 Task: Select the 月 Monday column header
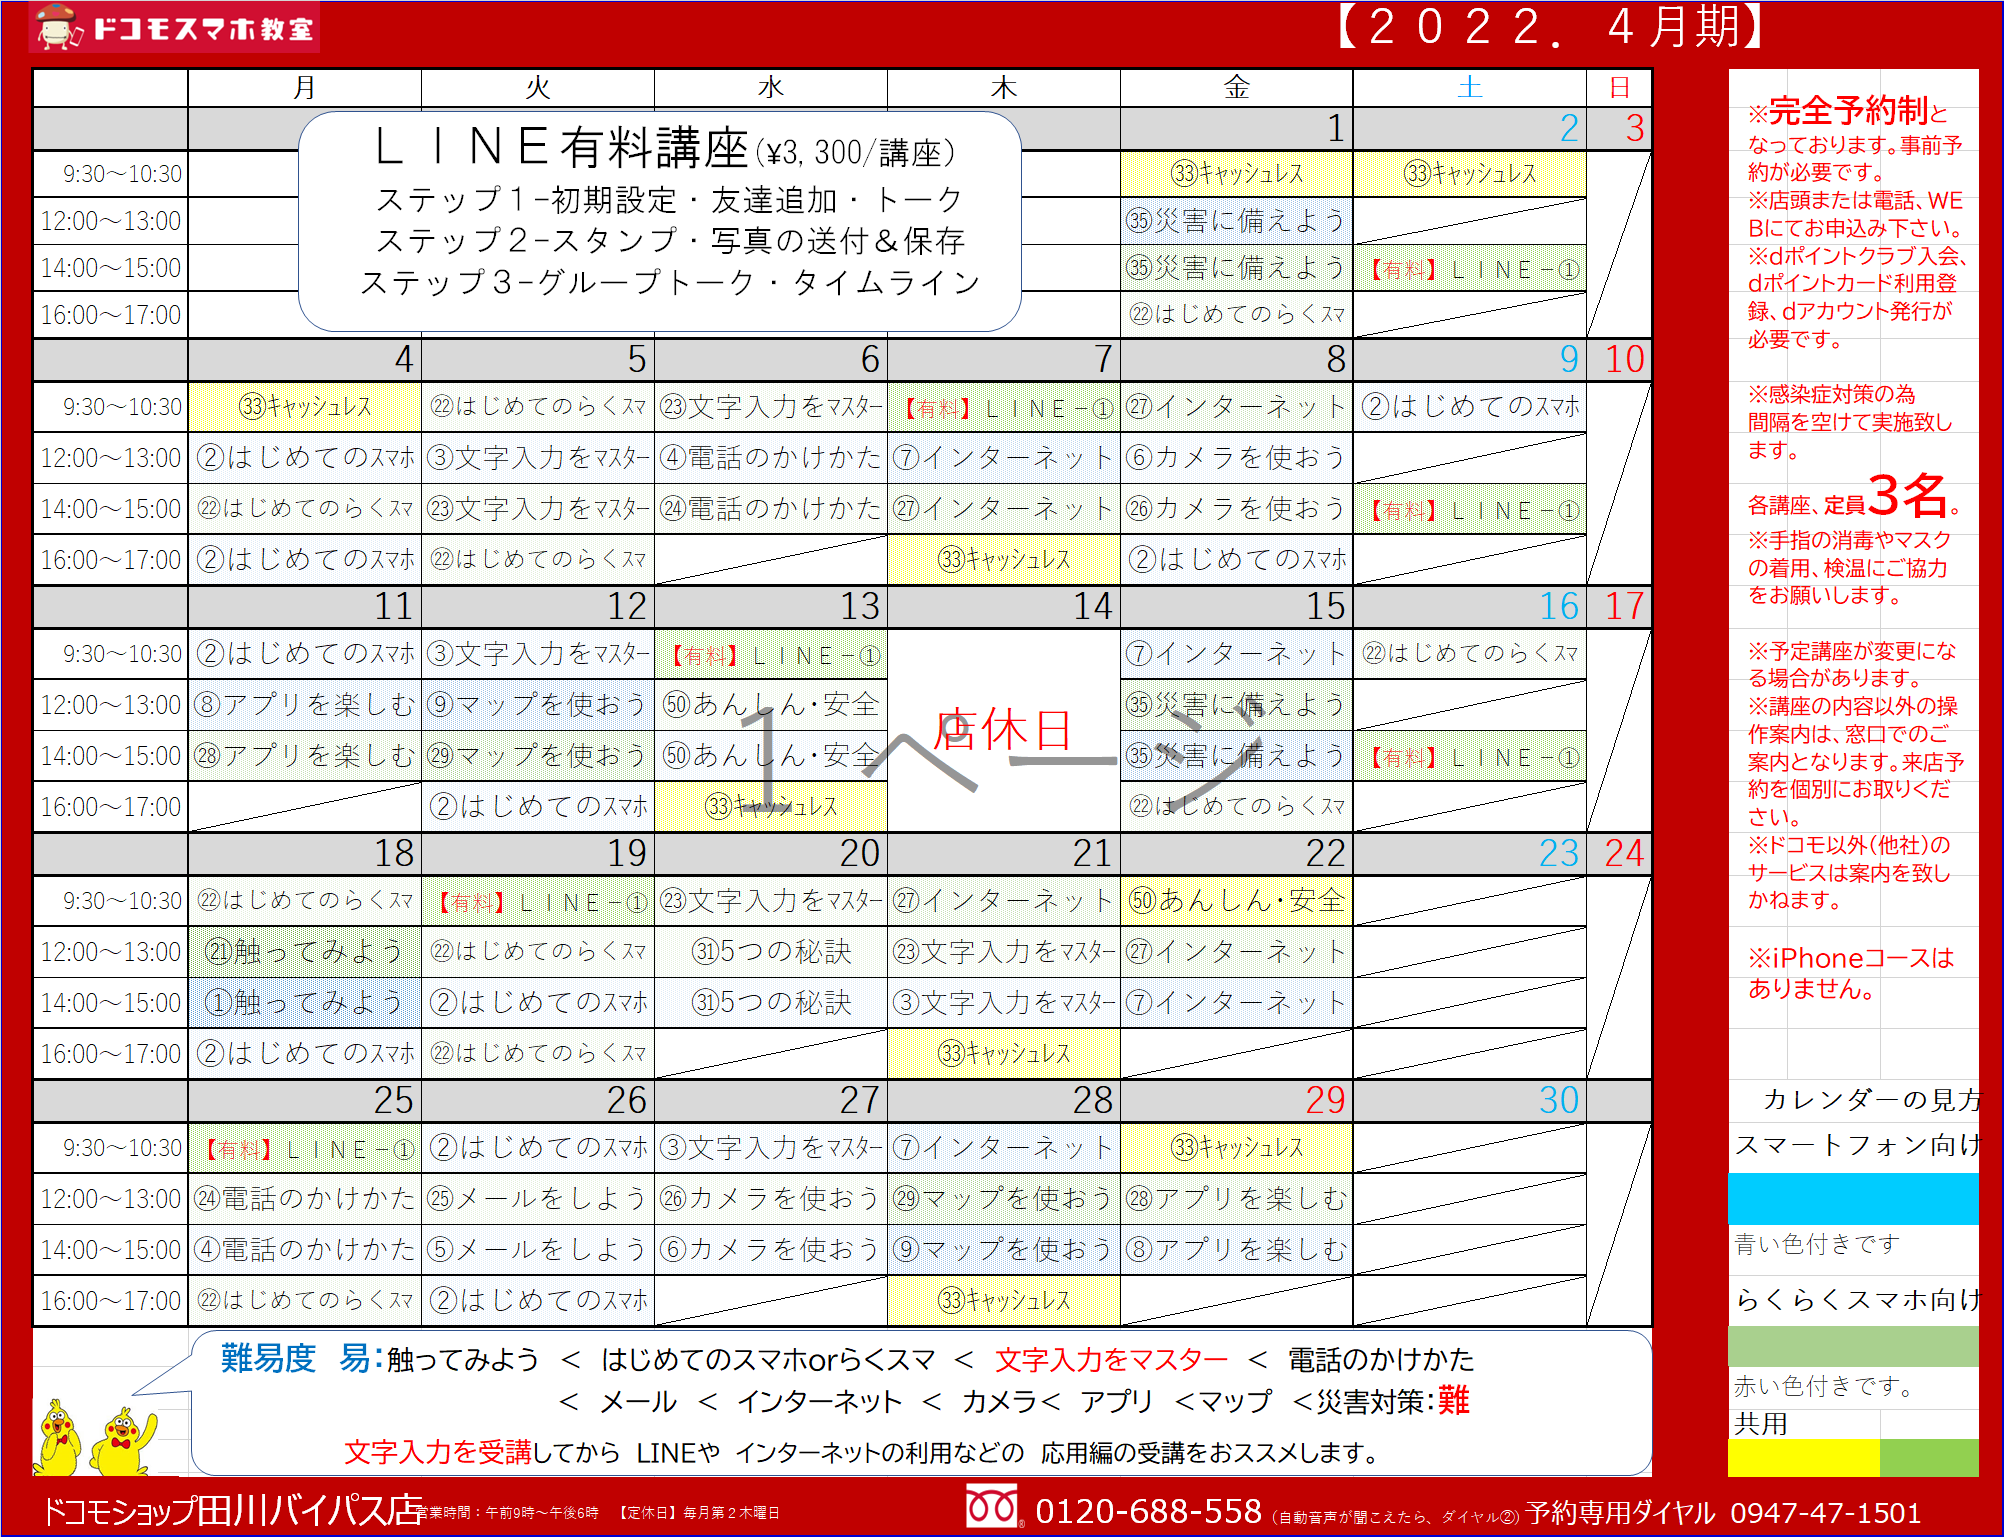pos(304,88)
